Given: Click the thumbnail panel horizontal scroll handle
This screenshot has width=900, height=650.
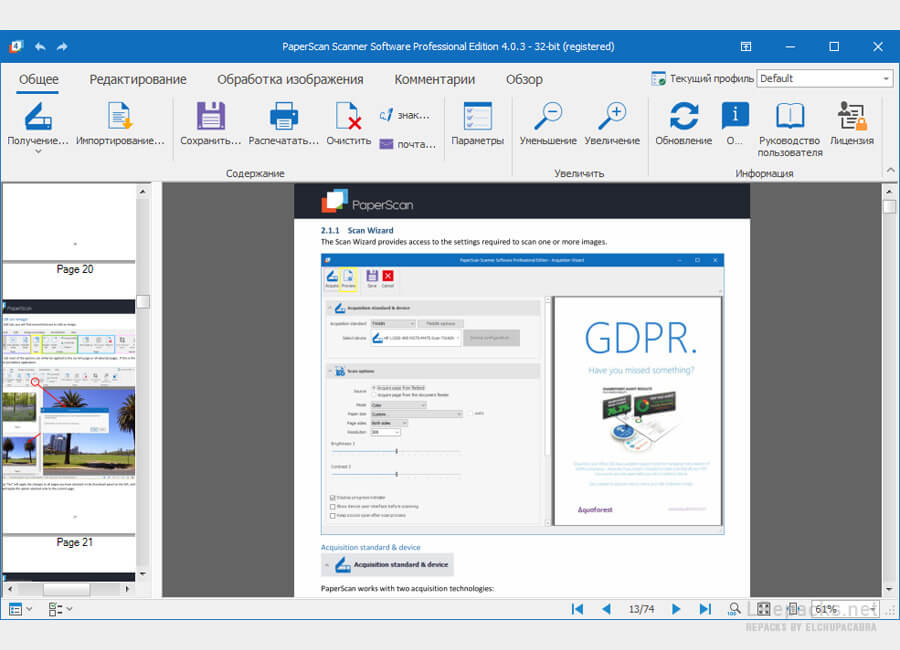Looking at the screenshot, I should pos(67,589).
